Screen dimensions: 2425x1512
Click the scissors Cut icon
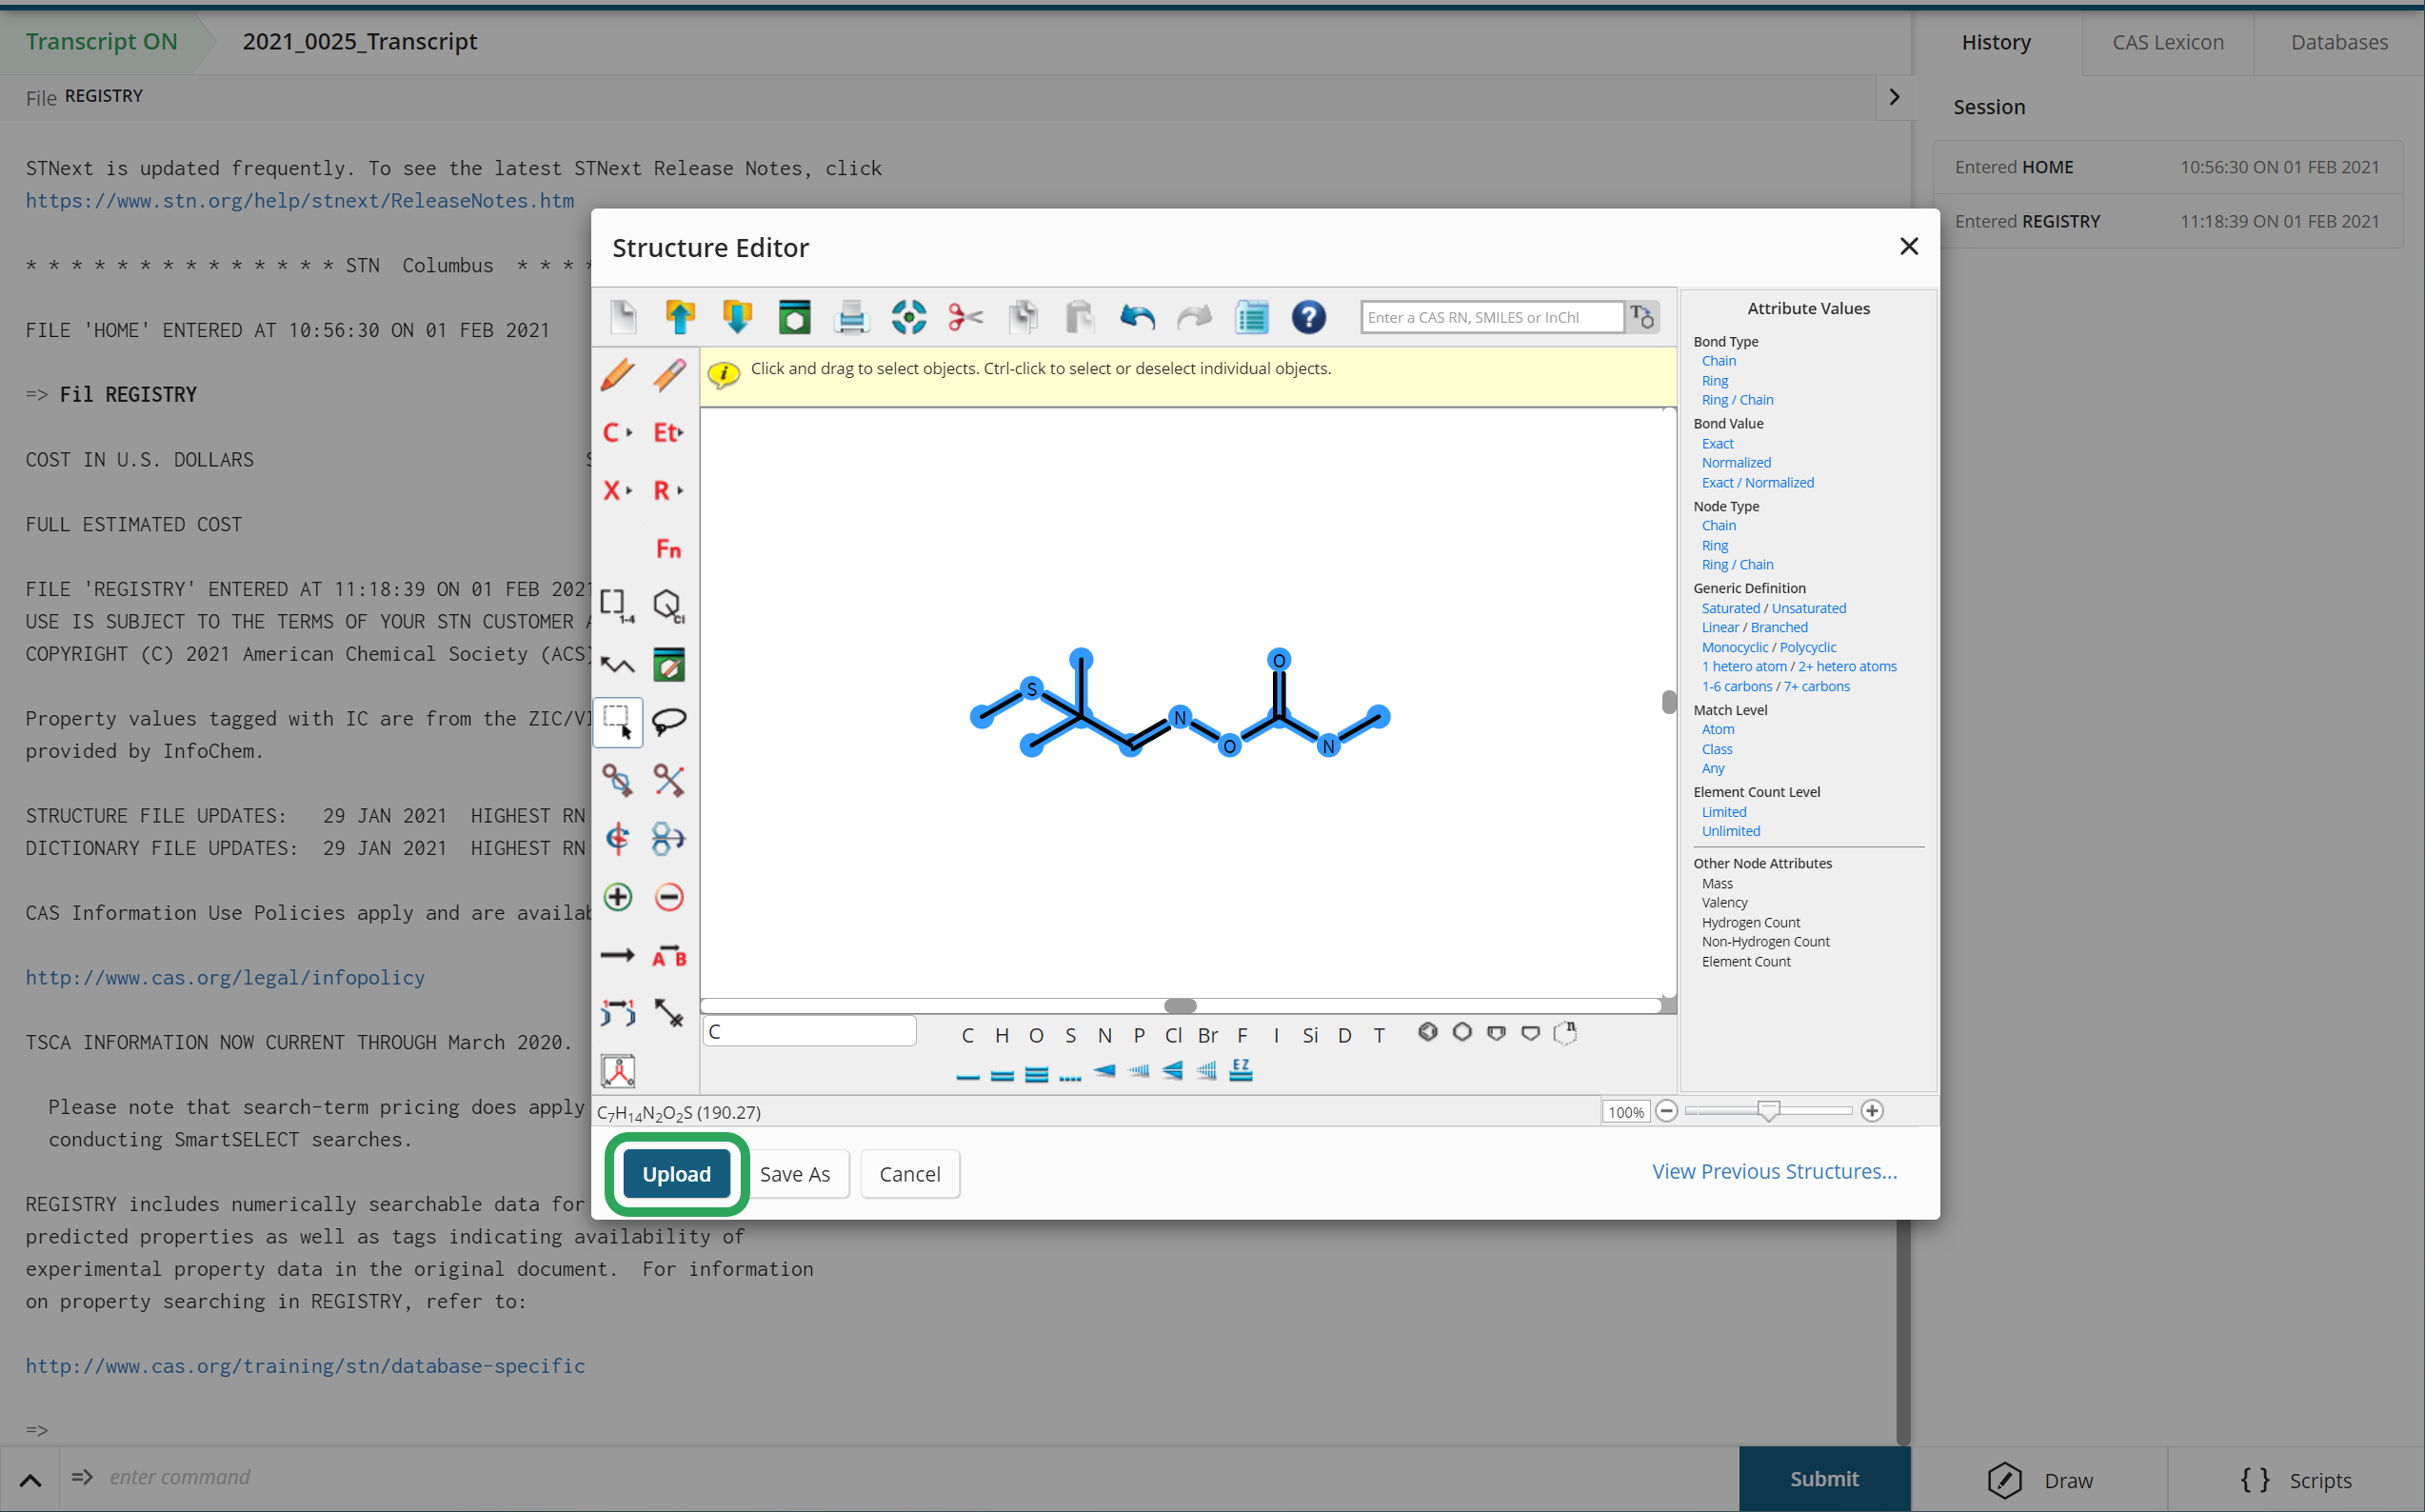coord(965,317)
